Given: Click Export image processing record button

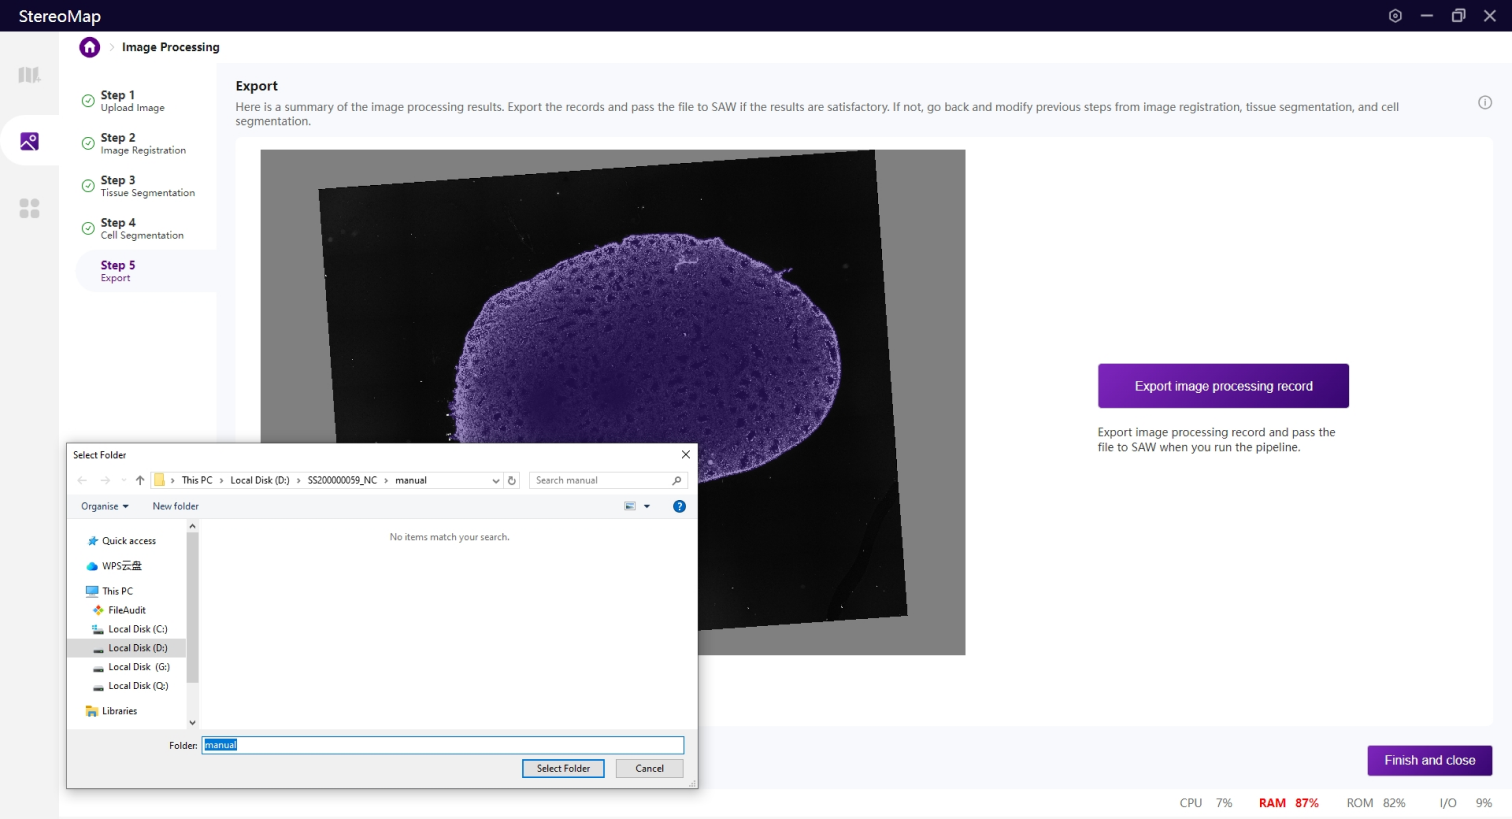Looking at the screenshot, I should tap(1223, 386).
